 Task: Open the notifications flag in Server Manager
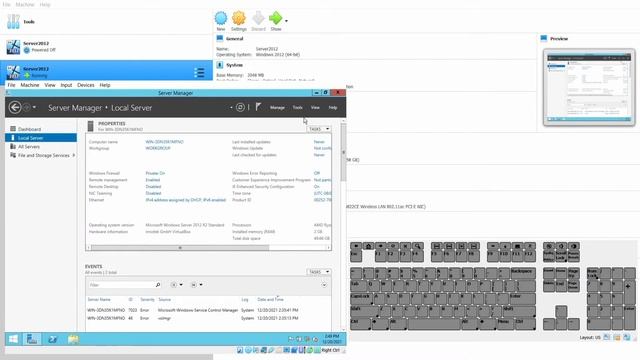(258, 107)
